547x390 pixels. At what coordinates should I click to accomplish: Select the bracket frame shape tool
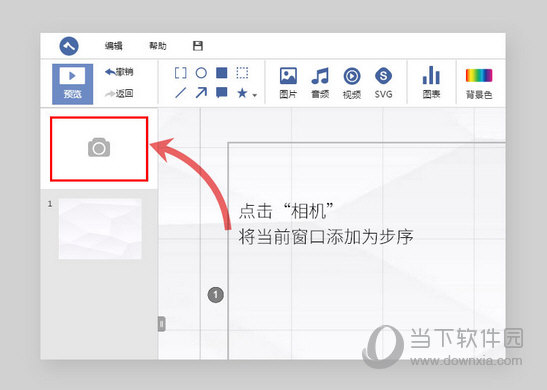[x=180, y=73]
